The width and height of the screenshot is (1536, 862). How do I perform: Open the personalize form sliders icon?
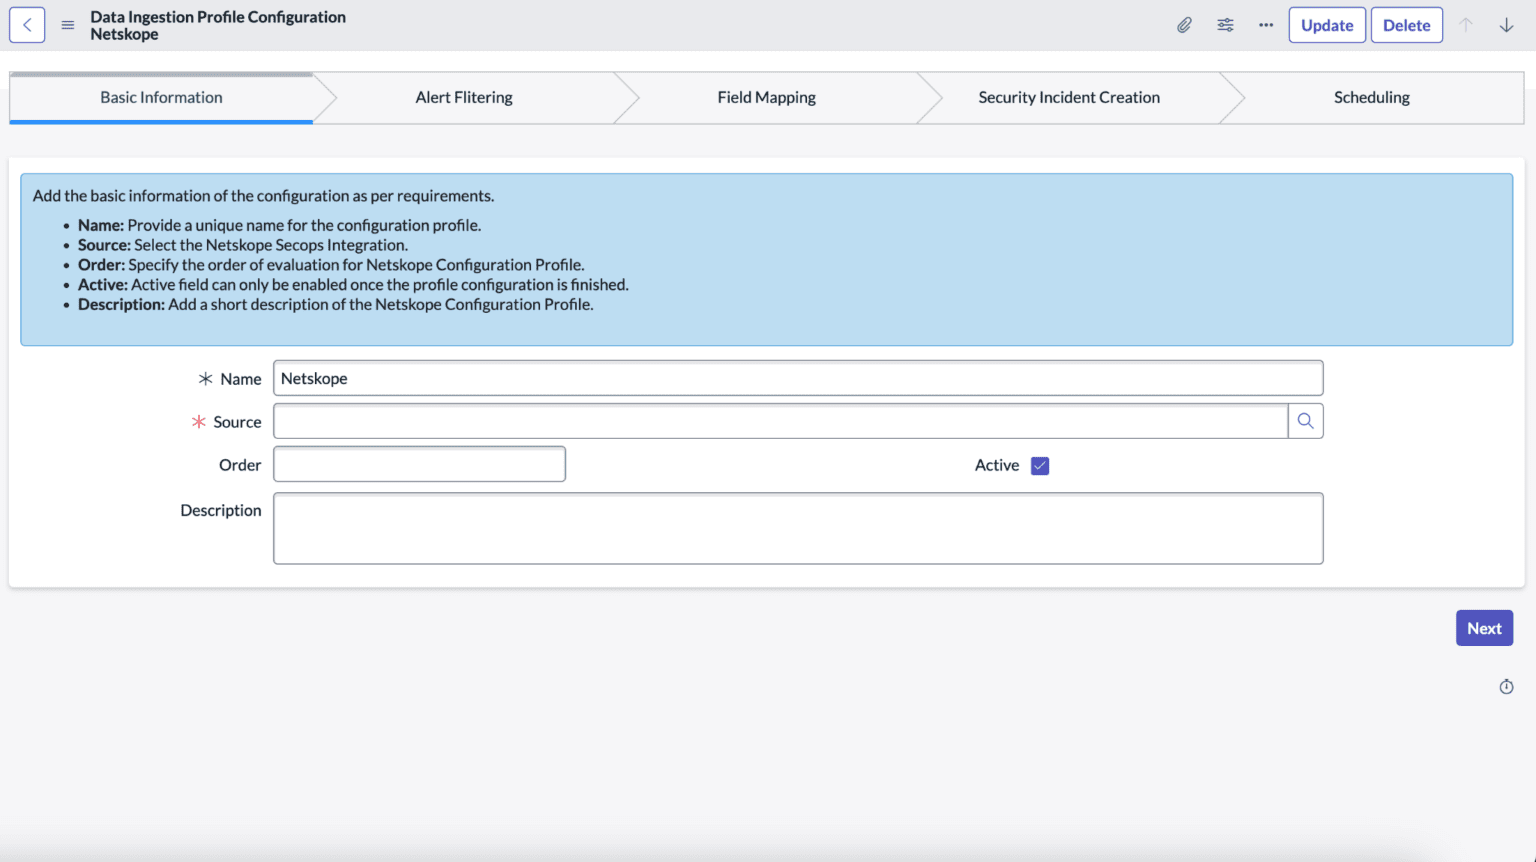coord(1225,24)
